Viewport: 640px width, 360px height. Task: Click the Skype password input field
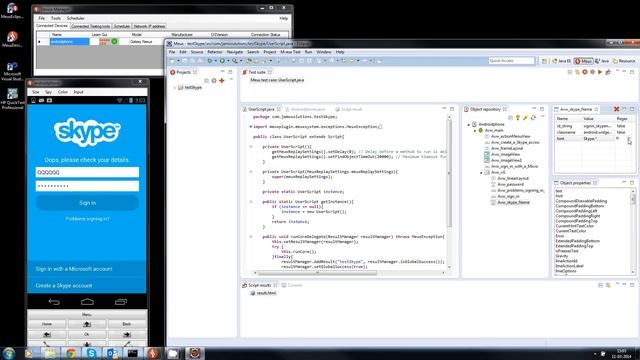click(x=87, y=186)
